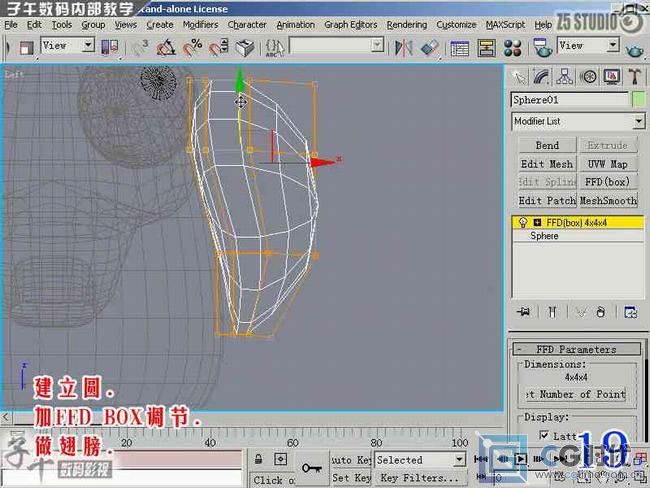Click the Use Pivot Point Center icon

(109, 47)
